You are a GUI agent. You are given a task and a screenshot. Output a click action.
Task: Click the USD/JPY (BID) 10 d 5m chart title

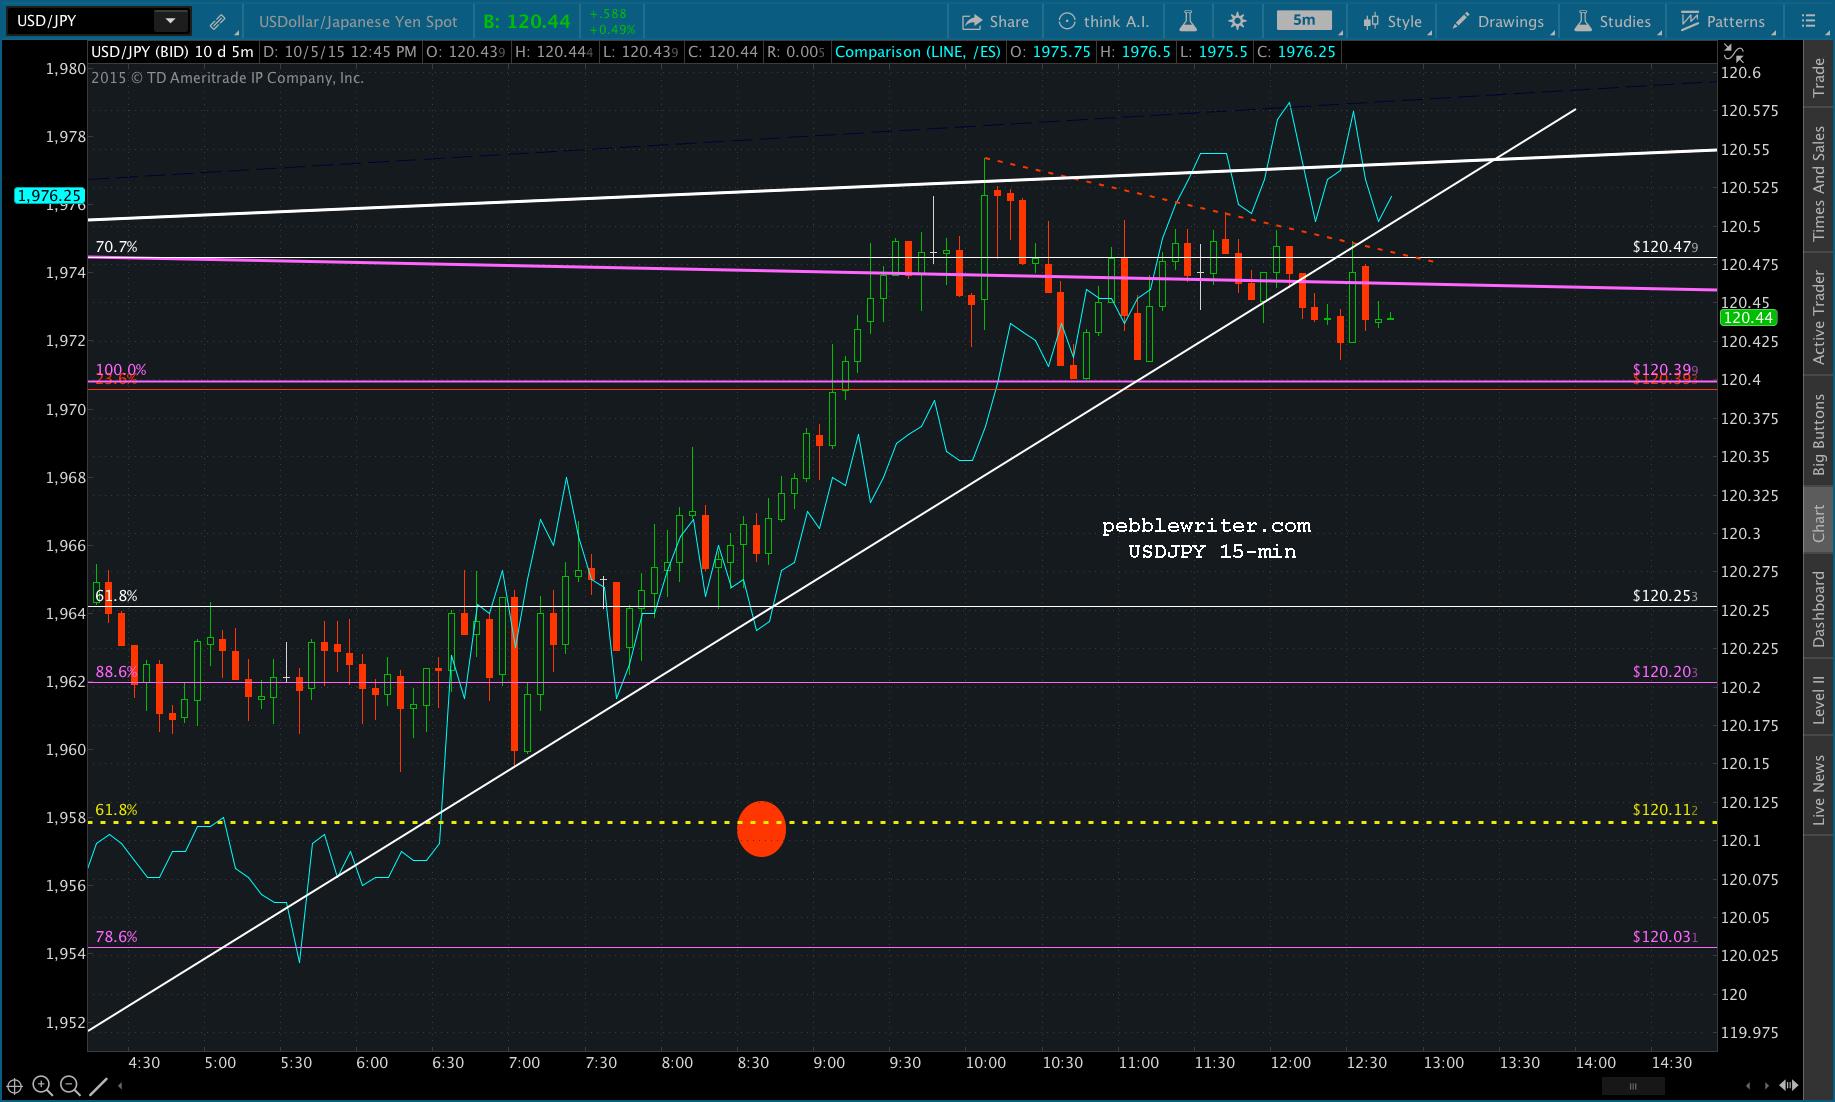(x=172, y=52)
